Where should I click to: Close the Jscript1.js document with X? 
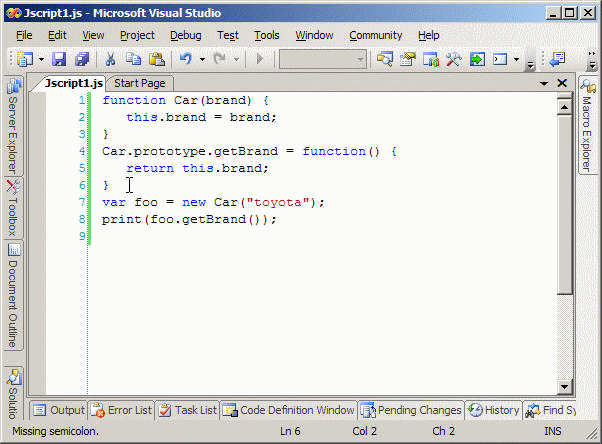[x=562, y=84]
